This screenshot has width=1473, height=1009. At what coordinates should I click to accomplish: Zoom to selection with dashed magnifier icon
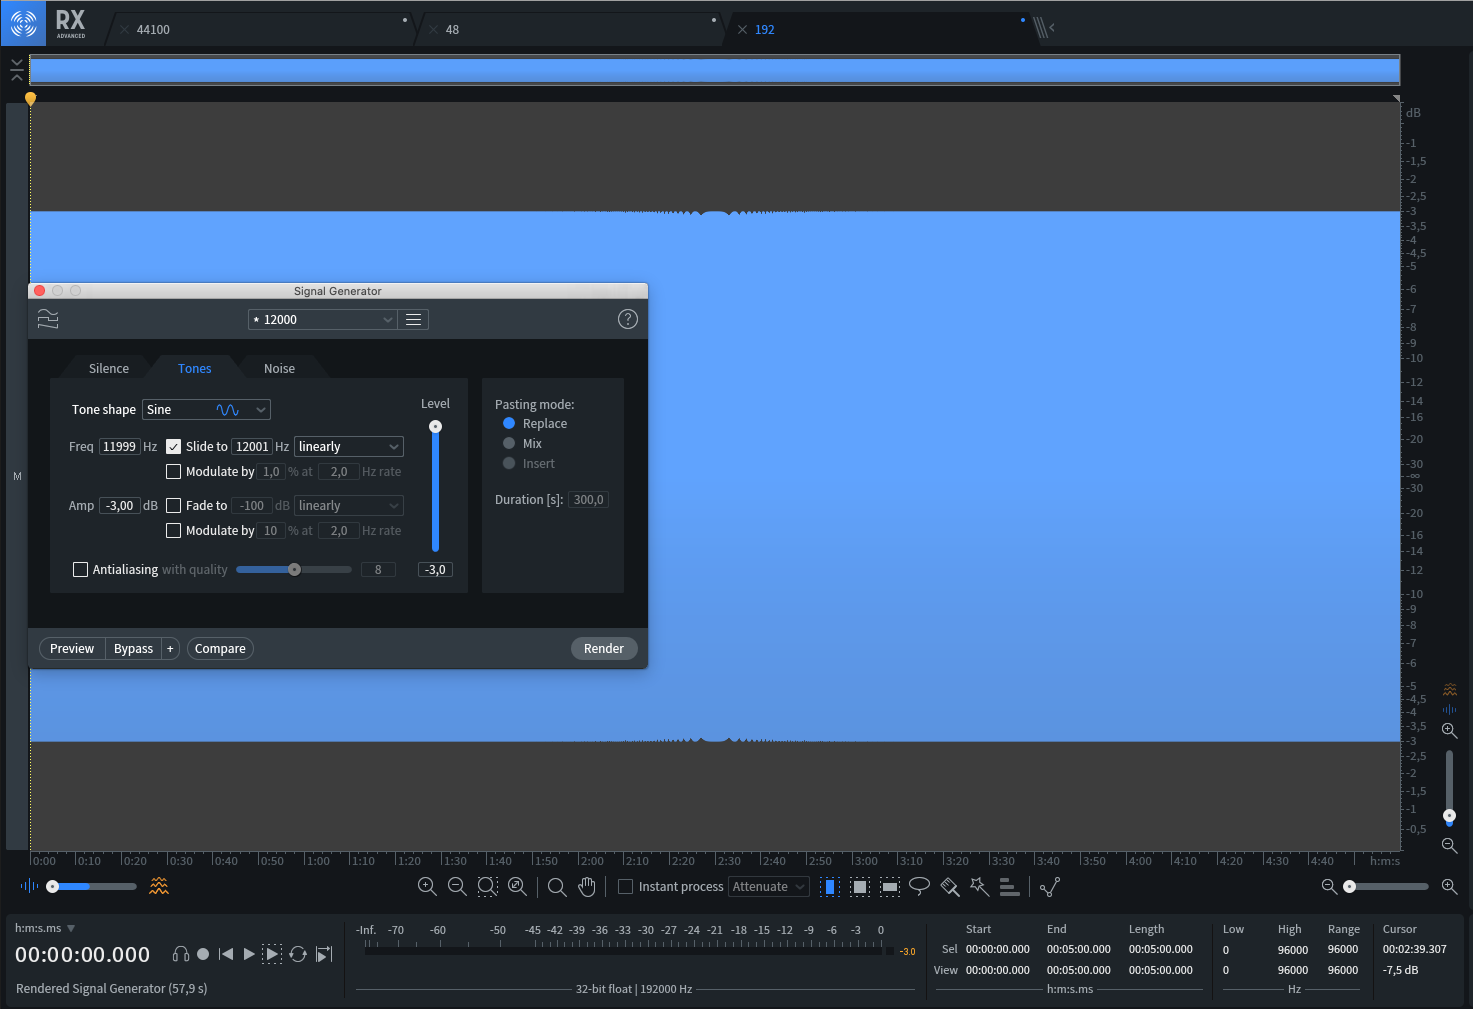pos(487,886)
